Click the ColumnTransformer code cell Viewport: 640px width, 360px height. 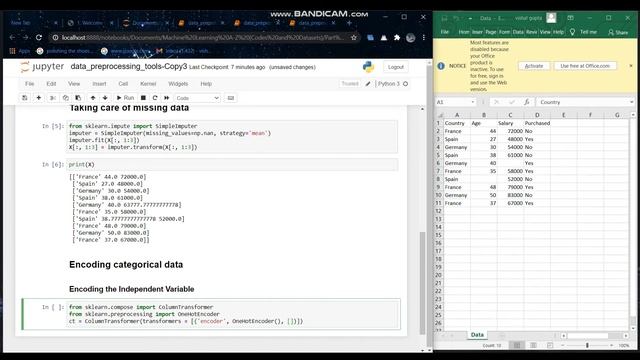pyautogui.click(x=232, y=314)
